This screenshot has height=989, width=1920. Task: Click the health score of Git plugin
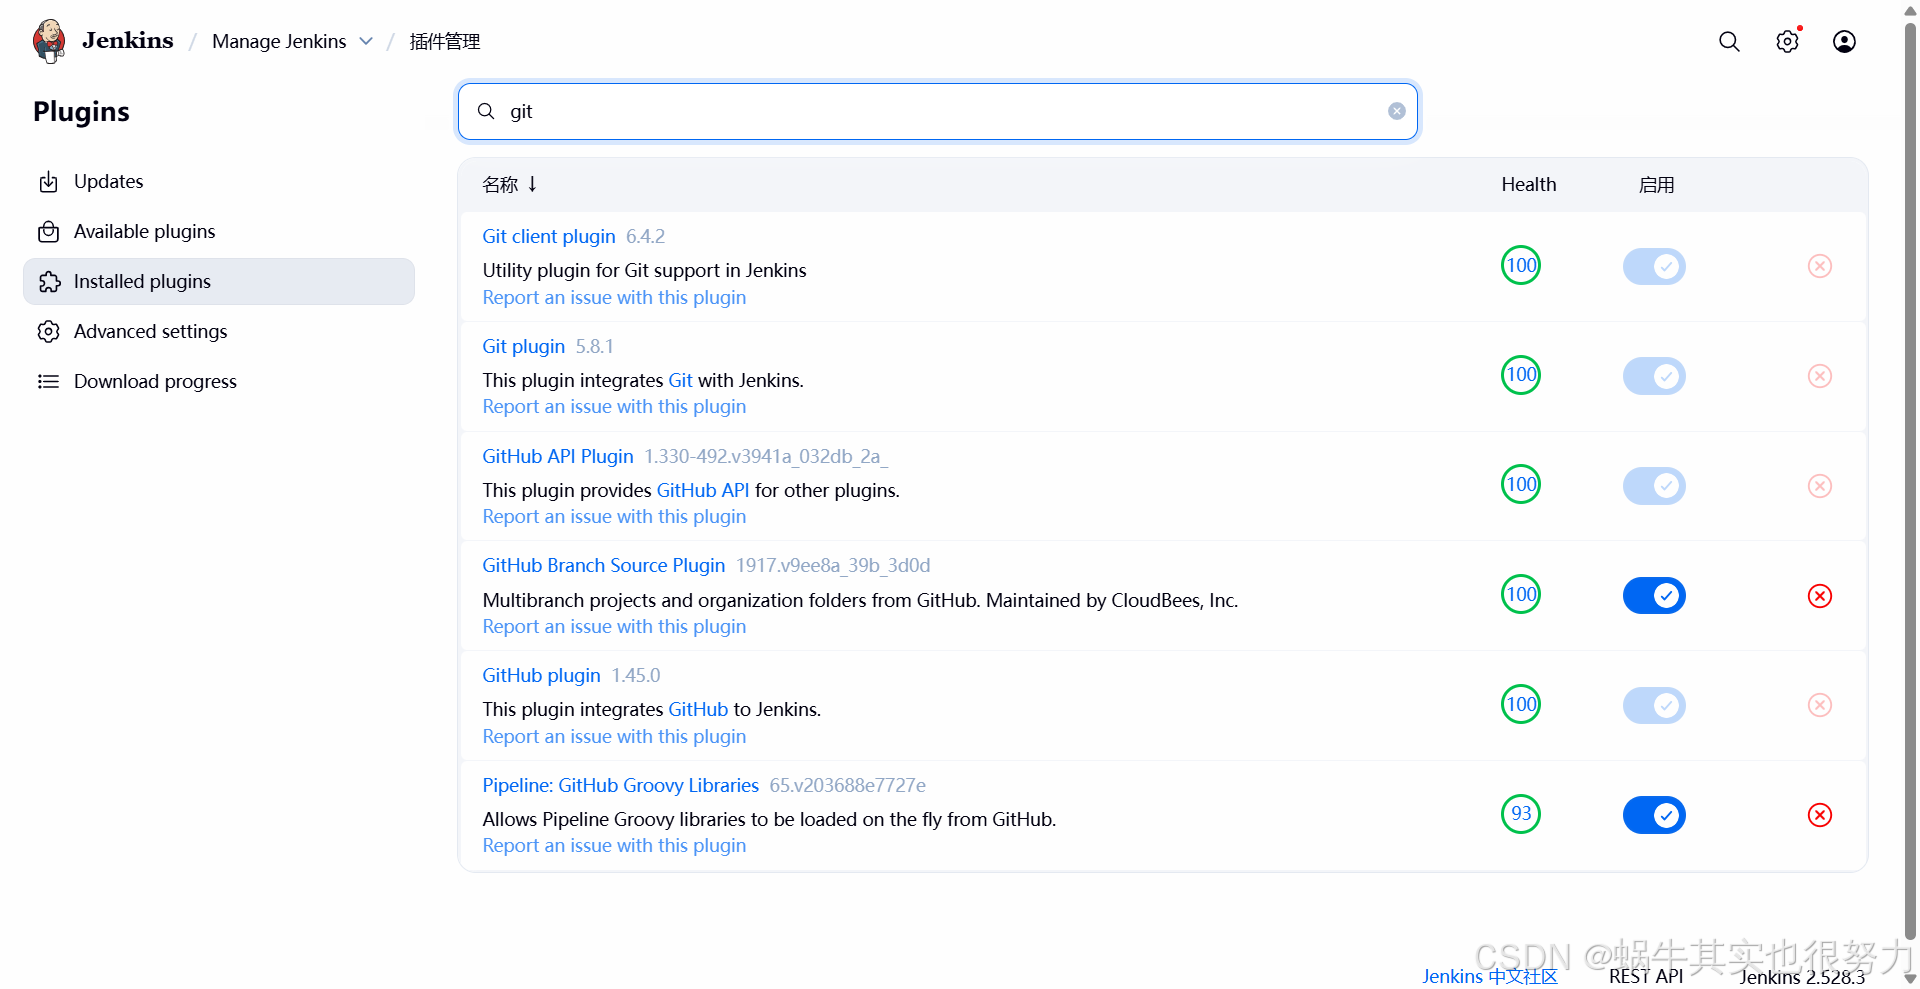[x=1521, y=375]
